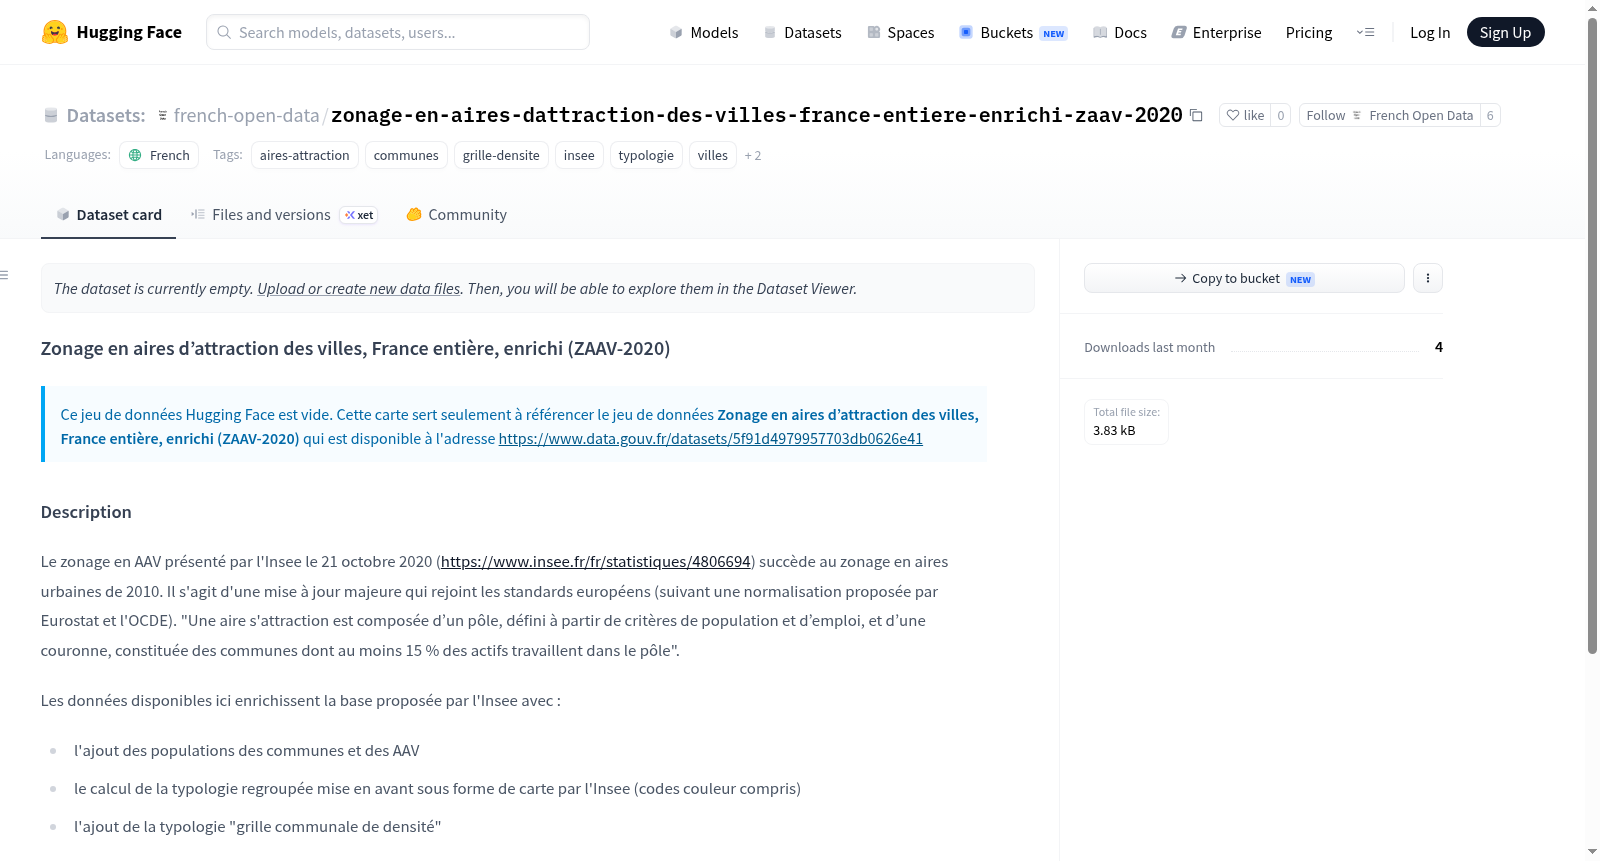
Task: Click Upload or create new data files link
Action: click(359, 288)
